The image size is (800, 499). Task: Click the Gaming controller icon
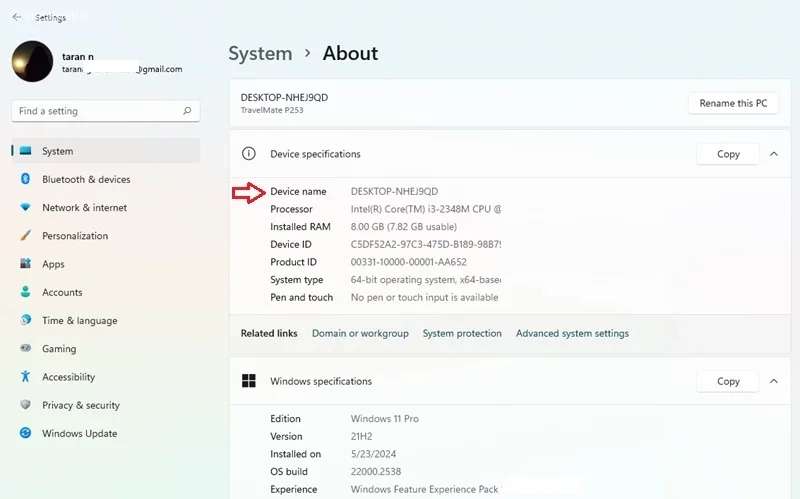click(x=26, y=348)
